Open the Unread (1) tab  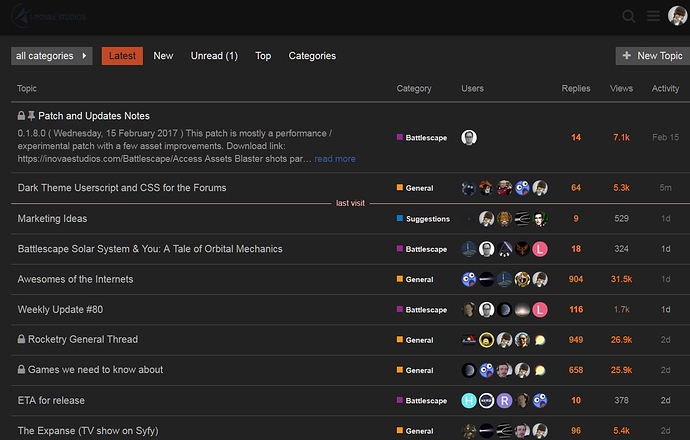click(214, 56)
